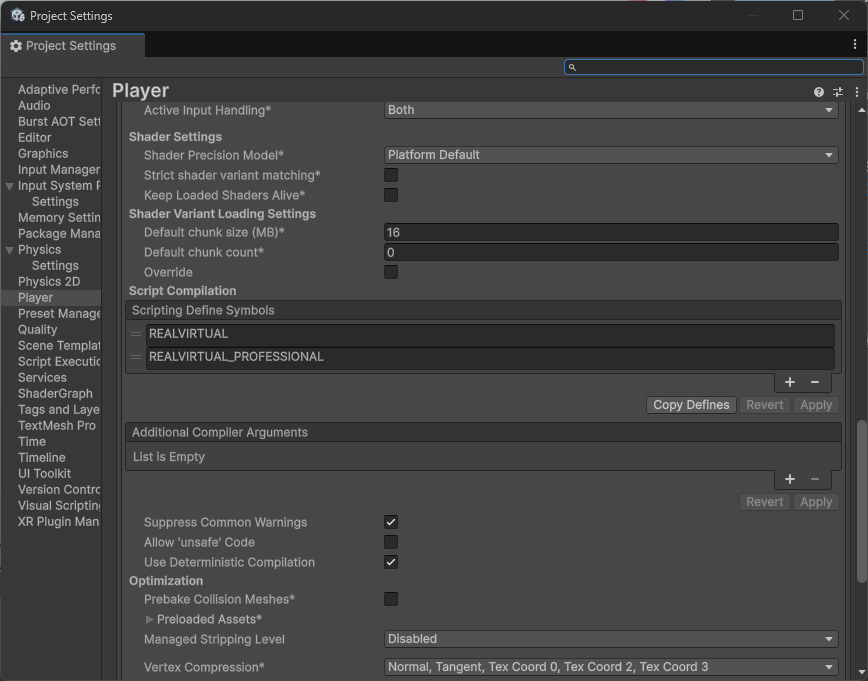Add an Additional Compiler Argument
The height and width of the screenshot is (681, 868).
[790, 479]
